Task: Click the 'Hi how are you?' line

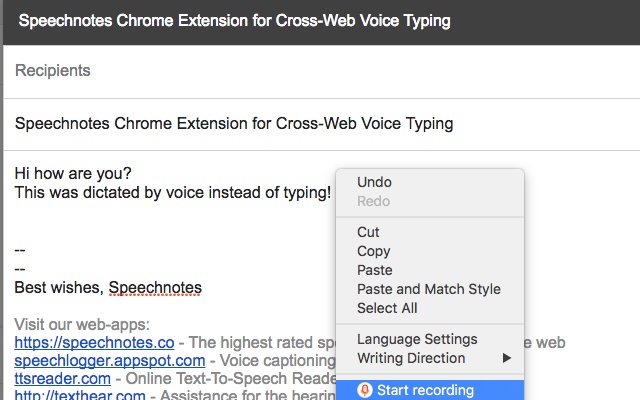Action: tap(73, 173)
